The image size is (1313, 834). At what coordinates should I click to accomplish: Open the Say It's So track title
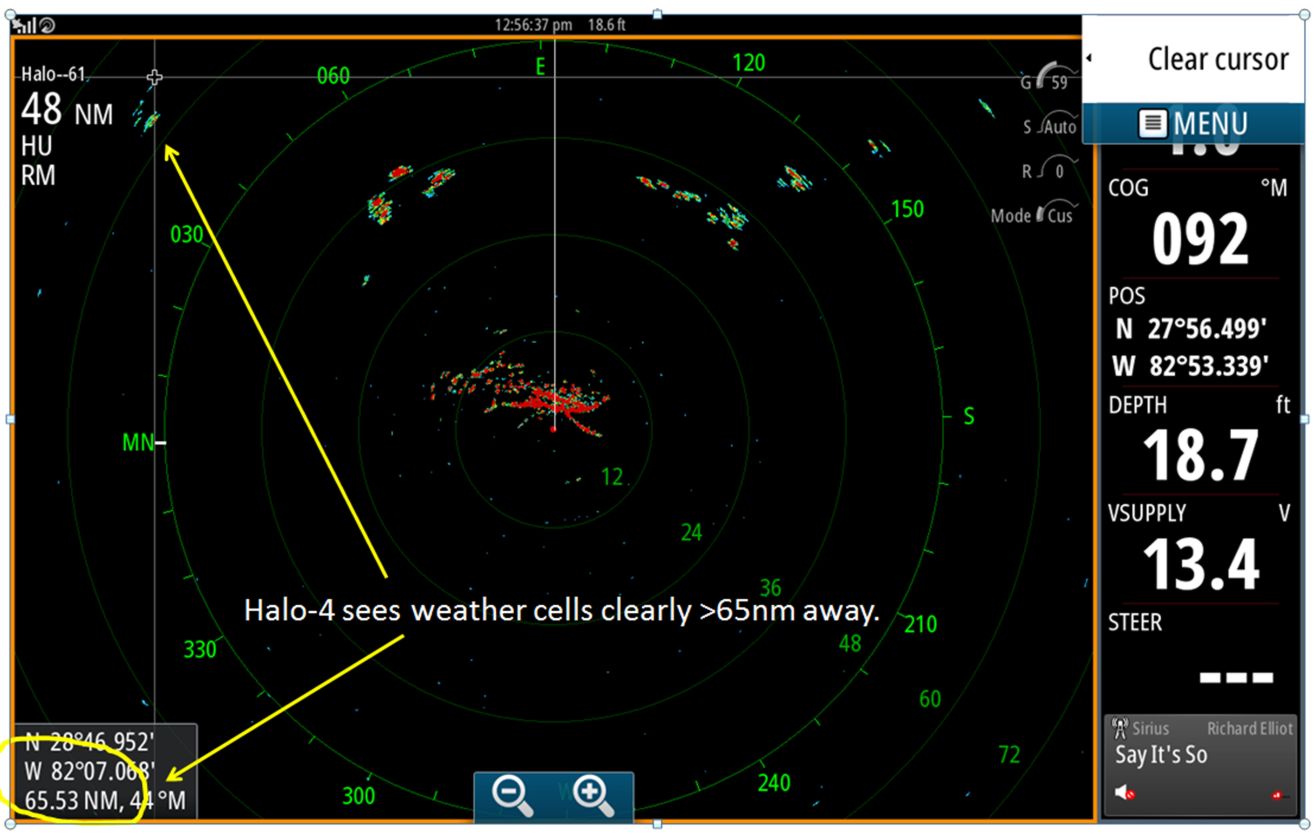1161,755
